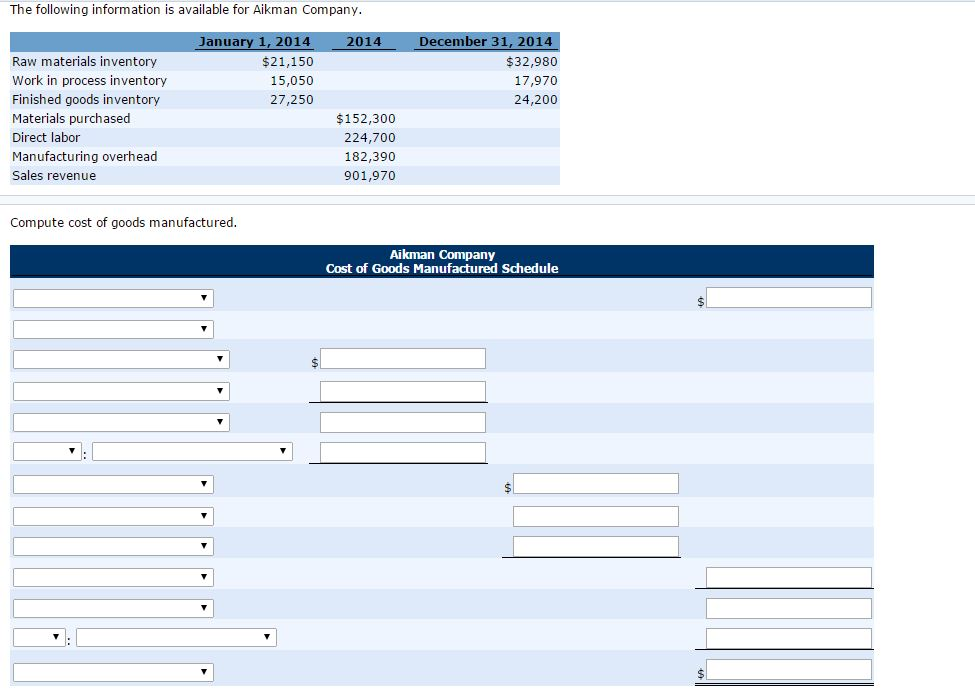
Task: Click the 'Direct labor' row label
Action: [46, 137]
